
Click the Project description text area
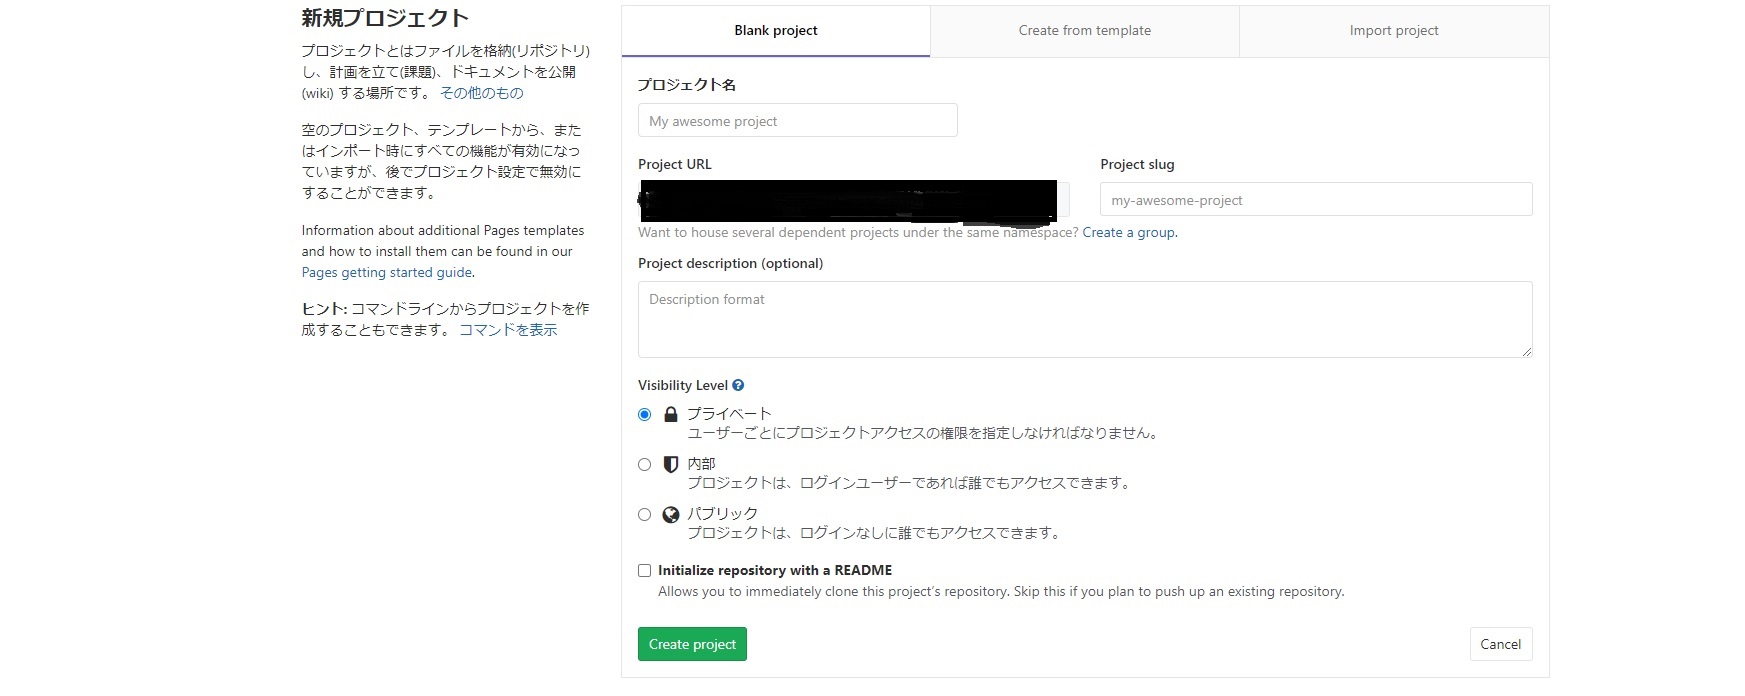point(1084,319)
